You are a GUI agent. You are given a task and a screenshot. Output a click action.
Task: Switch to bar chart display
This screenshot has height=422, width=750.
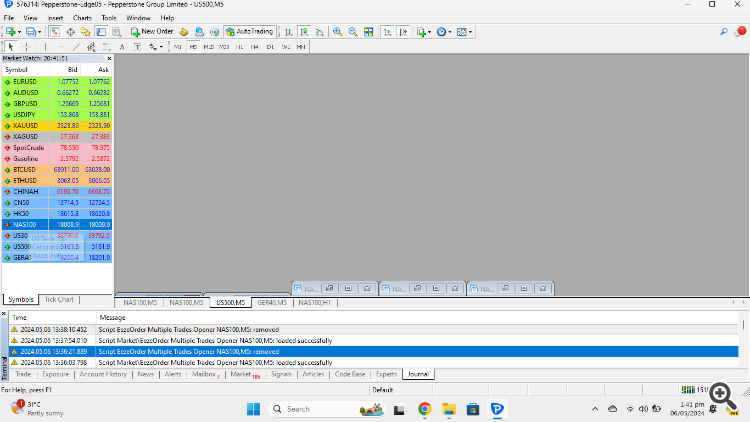point(288,32)
